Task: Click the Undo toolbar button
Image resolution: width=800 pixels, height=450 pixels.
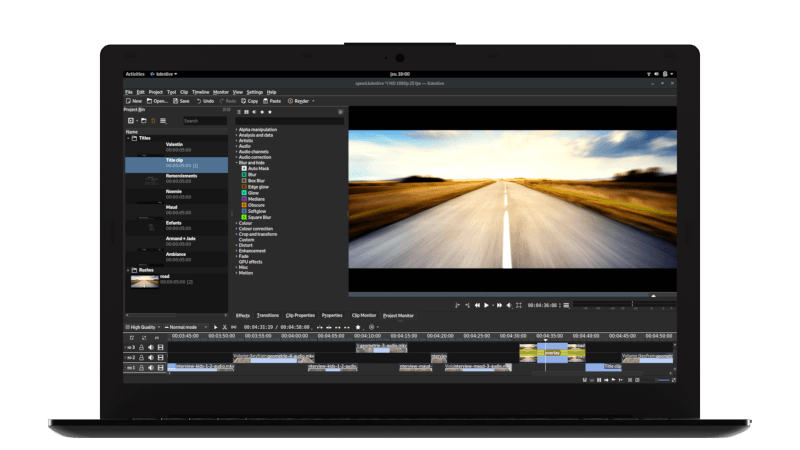Action: pos(206,101)
